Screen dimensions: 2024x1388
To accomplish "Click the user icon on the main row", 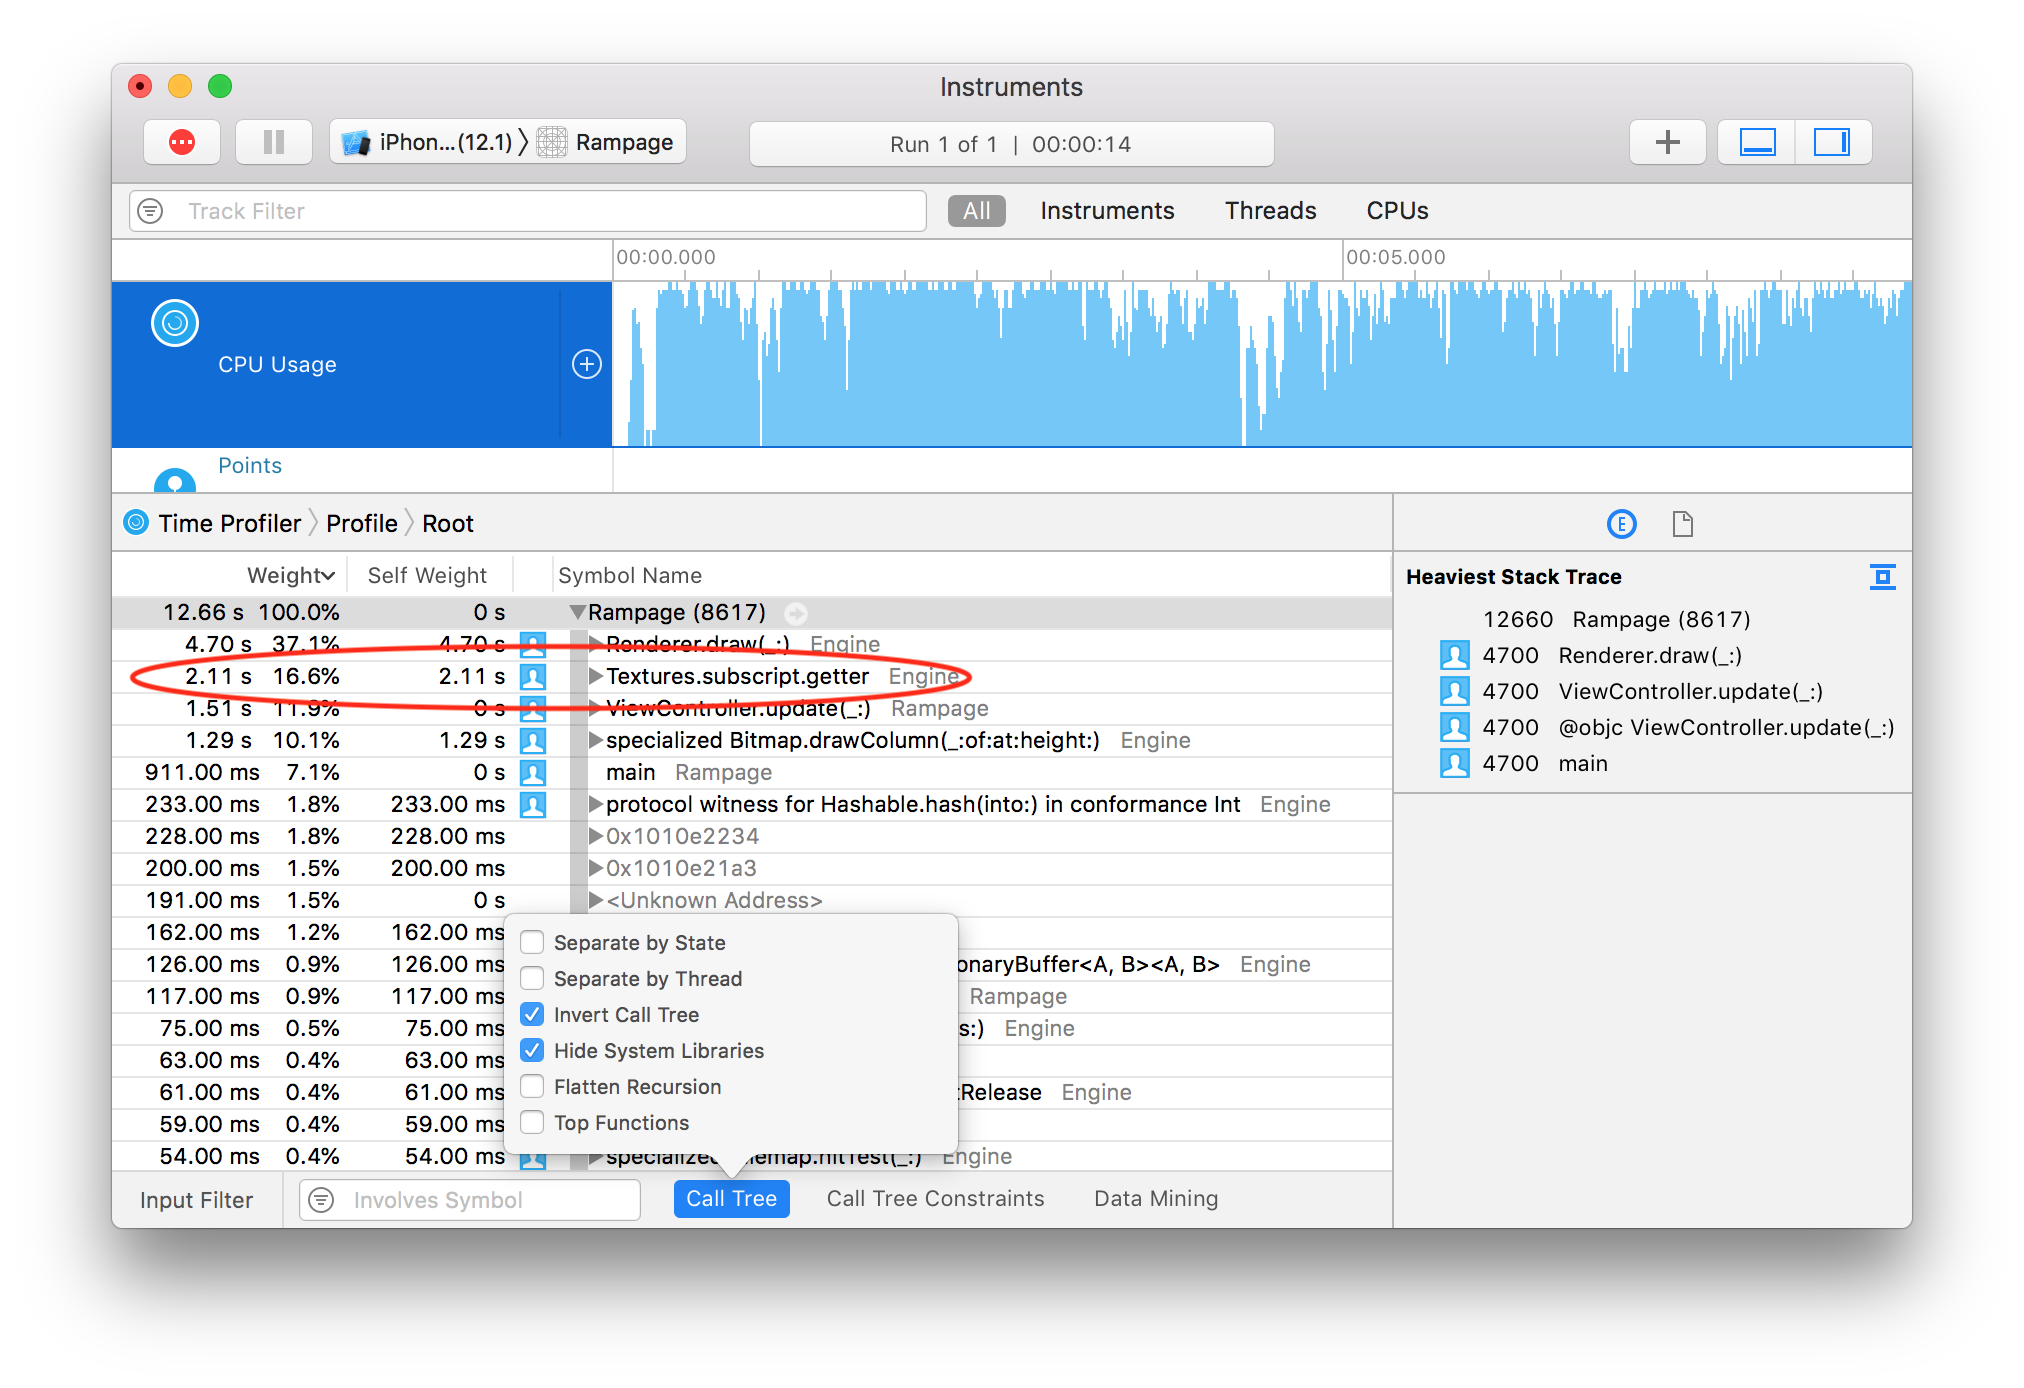I will click(534, 773).
